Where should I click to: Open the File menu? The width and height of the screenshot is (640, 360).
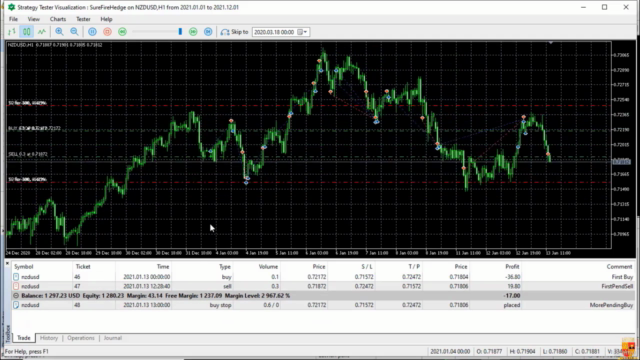[x=13, y=19]
